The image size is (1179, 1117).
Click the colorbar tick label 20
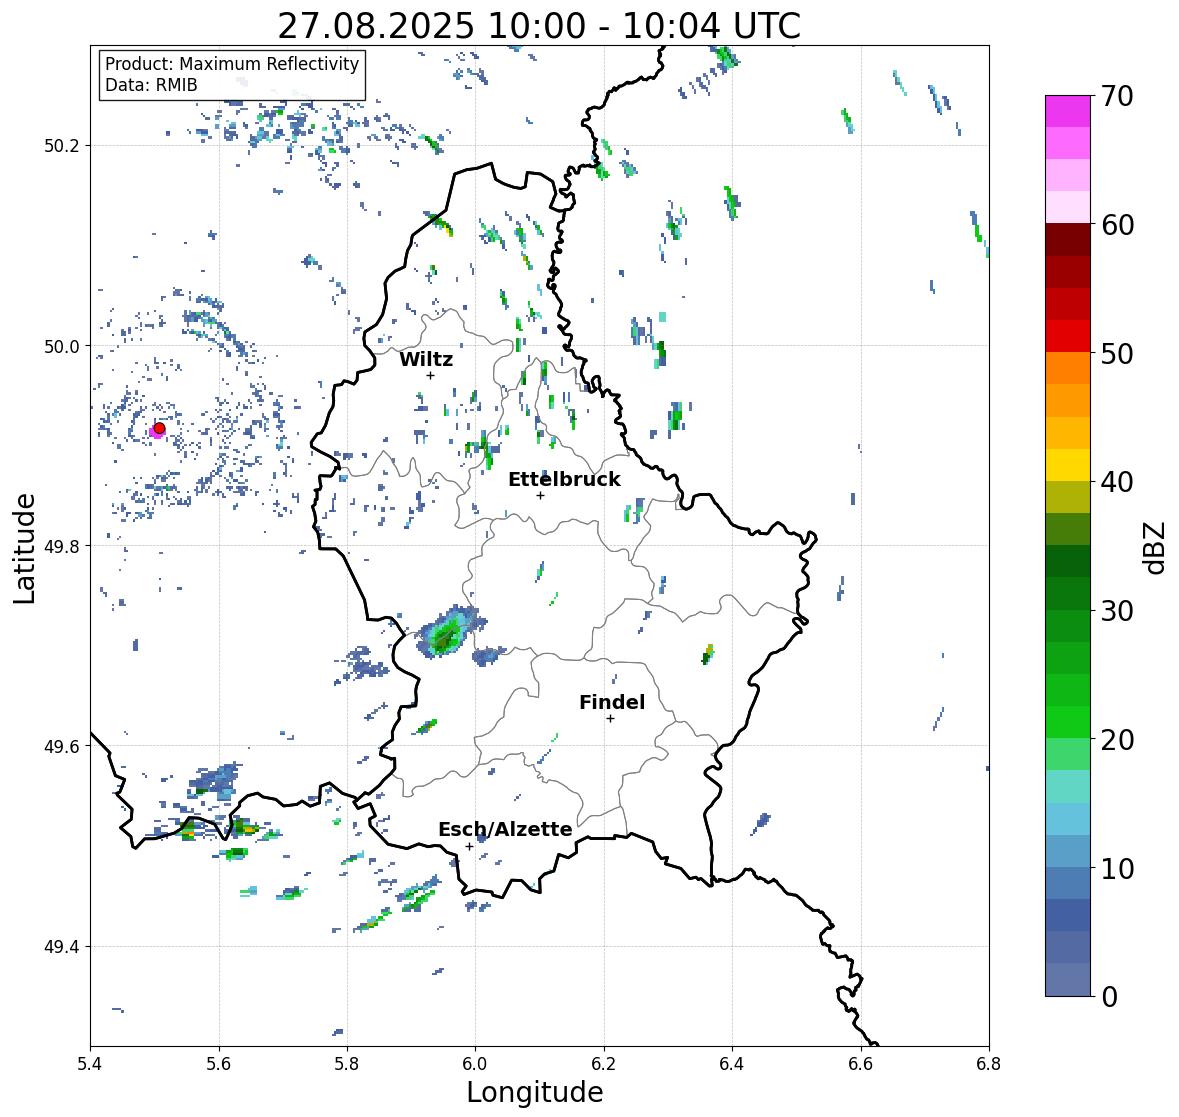(1117, 740)
